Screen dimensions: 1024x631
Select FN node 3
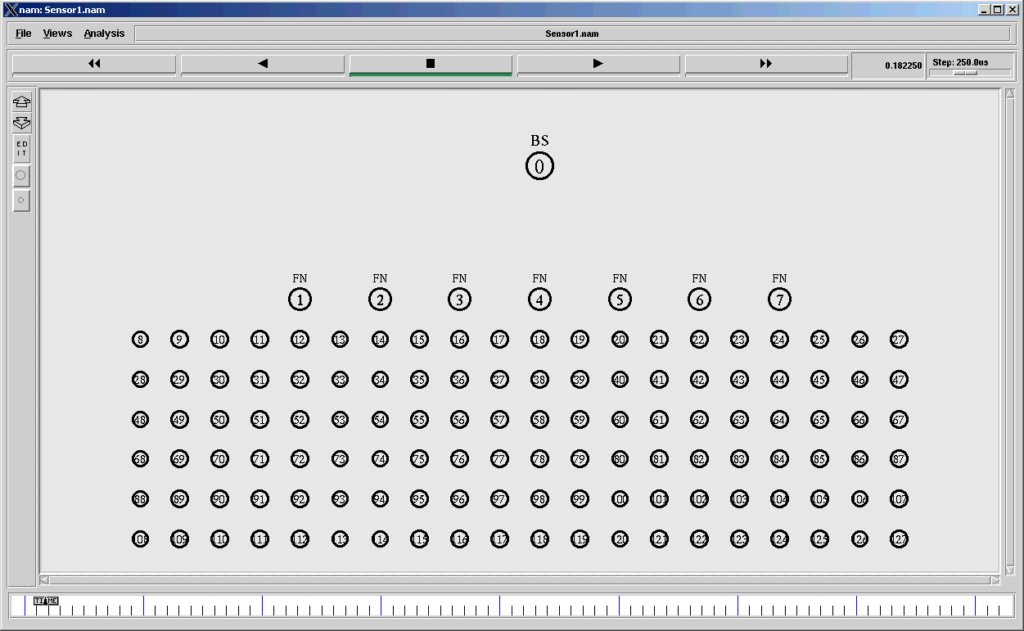[460, 300]
